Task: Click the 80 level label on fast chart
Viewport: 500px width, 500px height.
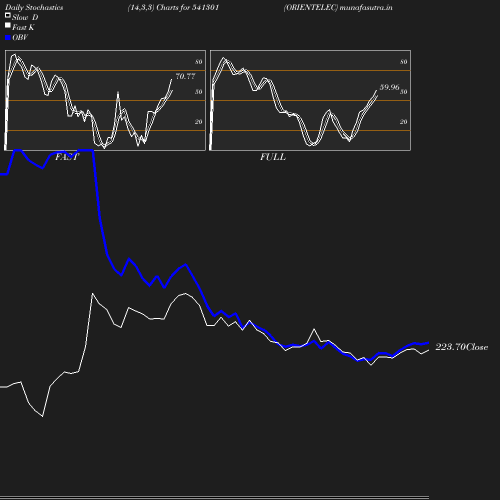Action: [x=199, y=62]
